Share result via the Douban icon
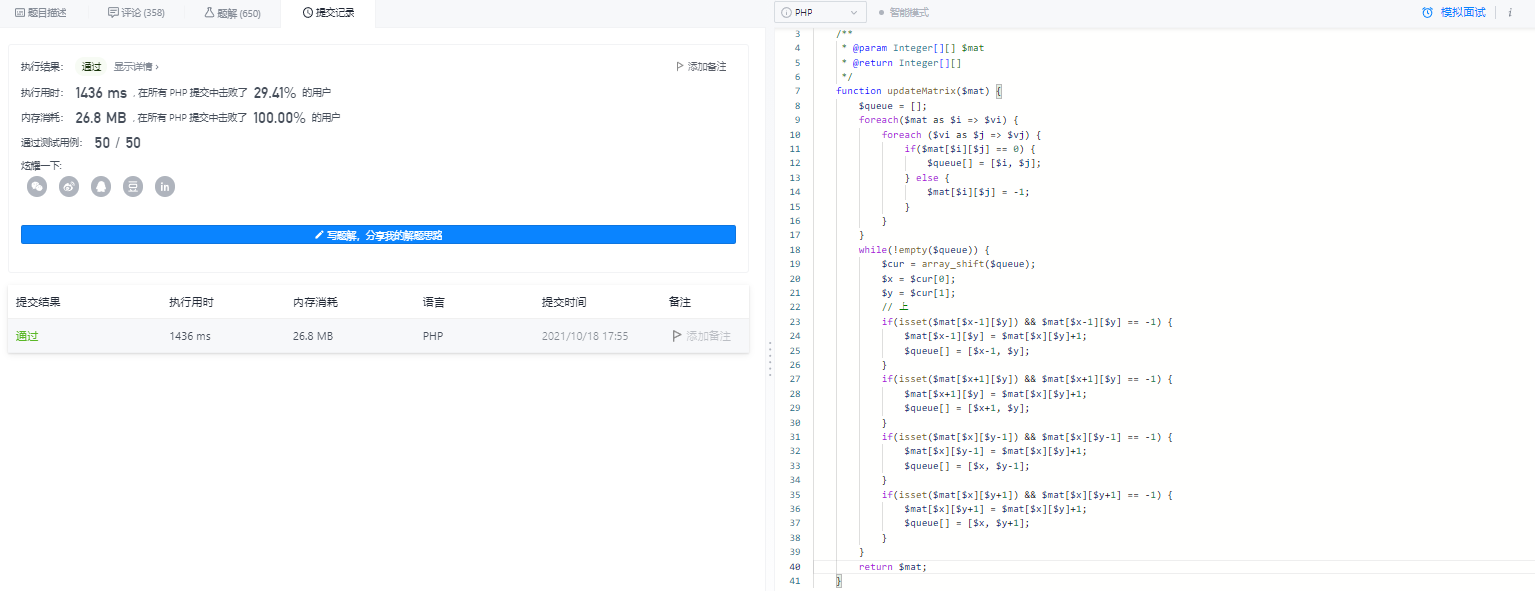The height and width of the screenshot is (591, 1535). 133,186
